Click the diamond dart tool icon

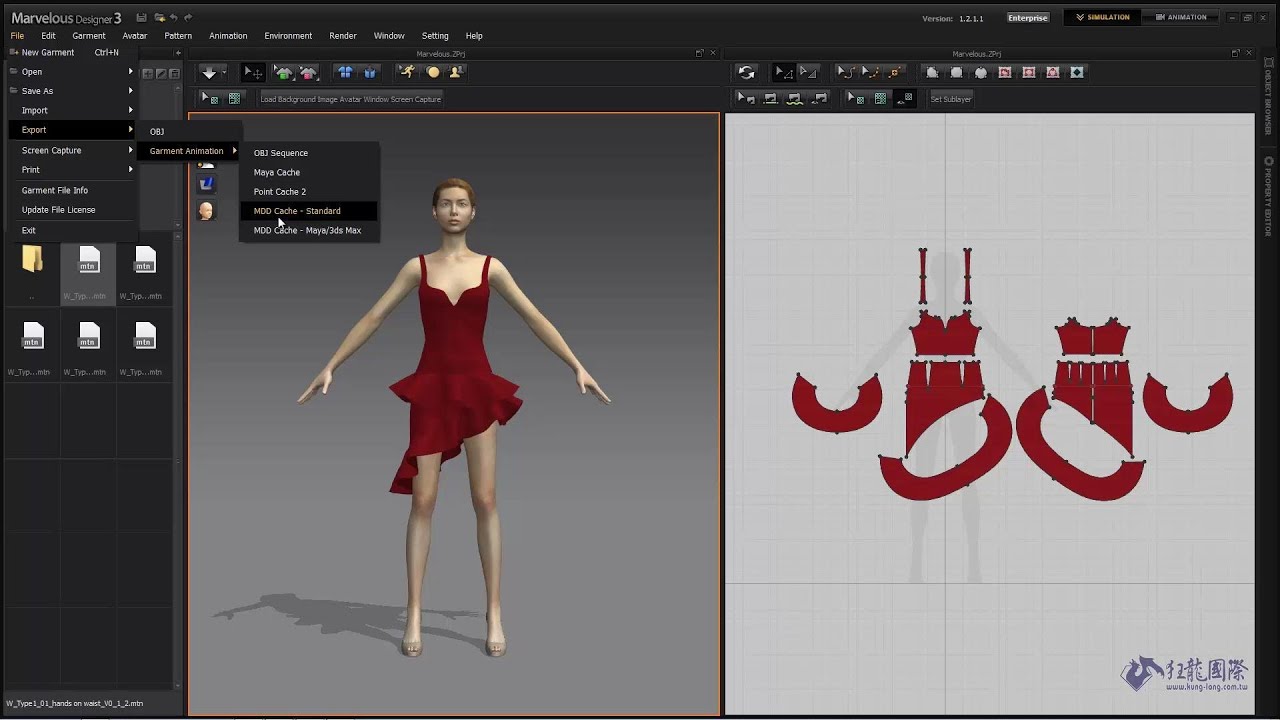click(x=1077, y=72)
